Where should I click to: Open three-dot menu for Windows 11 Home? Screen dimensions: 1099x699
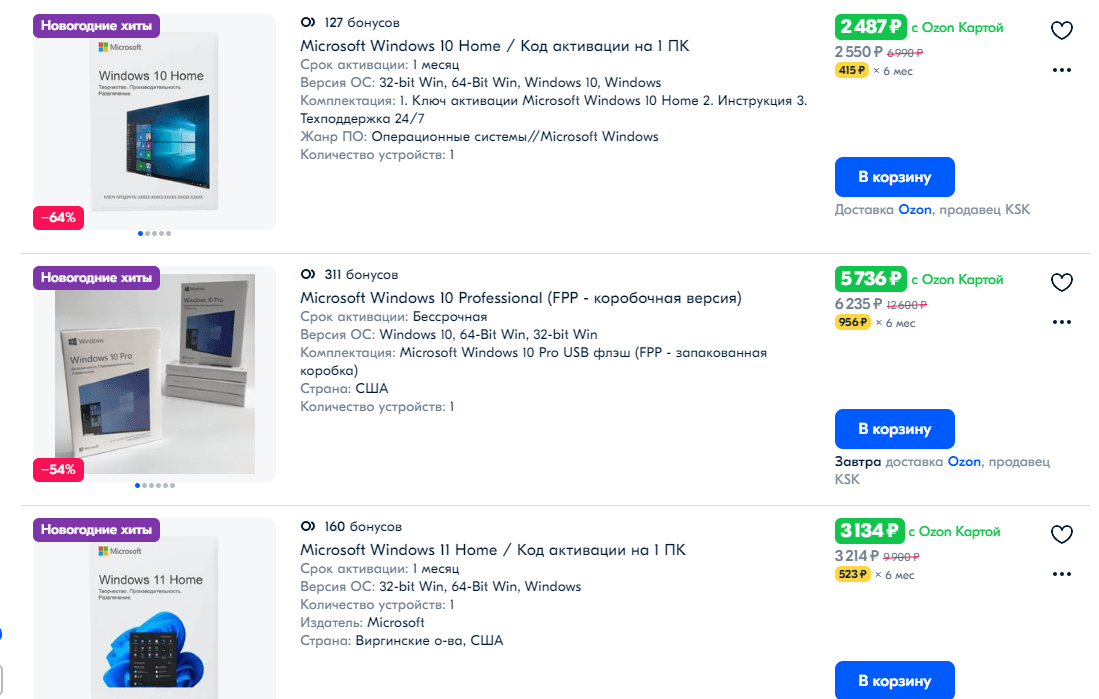[x=1061, y=574]
